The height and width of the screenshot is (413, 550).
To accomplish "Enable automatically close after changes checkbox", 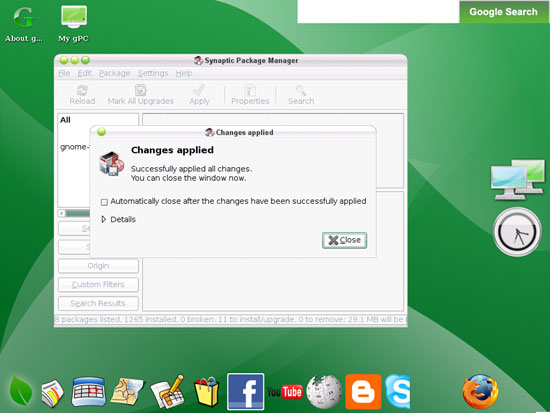I will [104, 202].
